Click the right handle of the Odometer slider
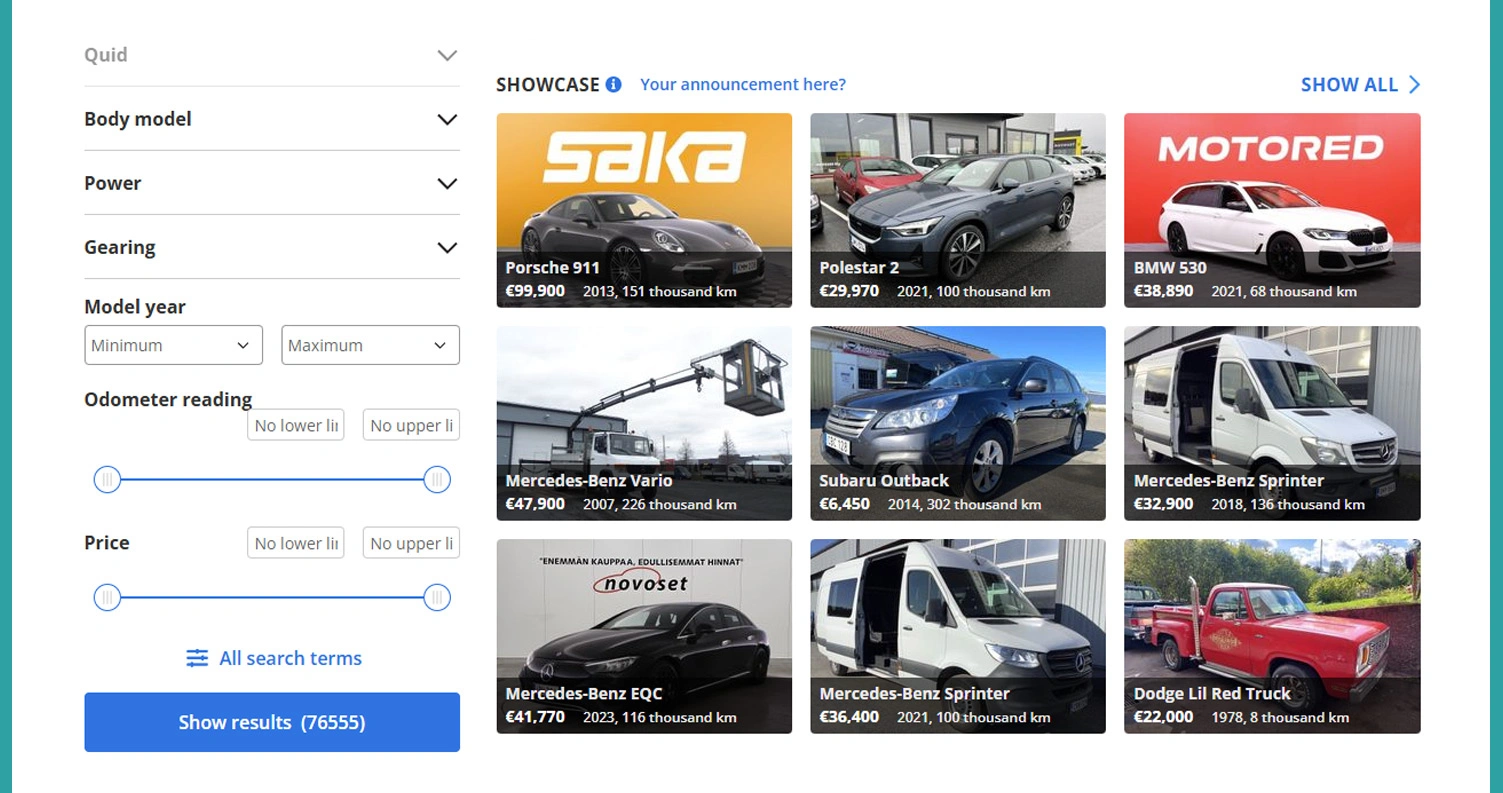This screenshot has height=793, width=1503. [437, 479]
